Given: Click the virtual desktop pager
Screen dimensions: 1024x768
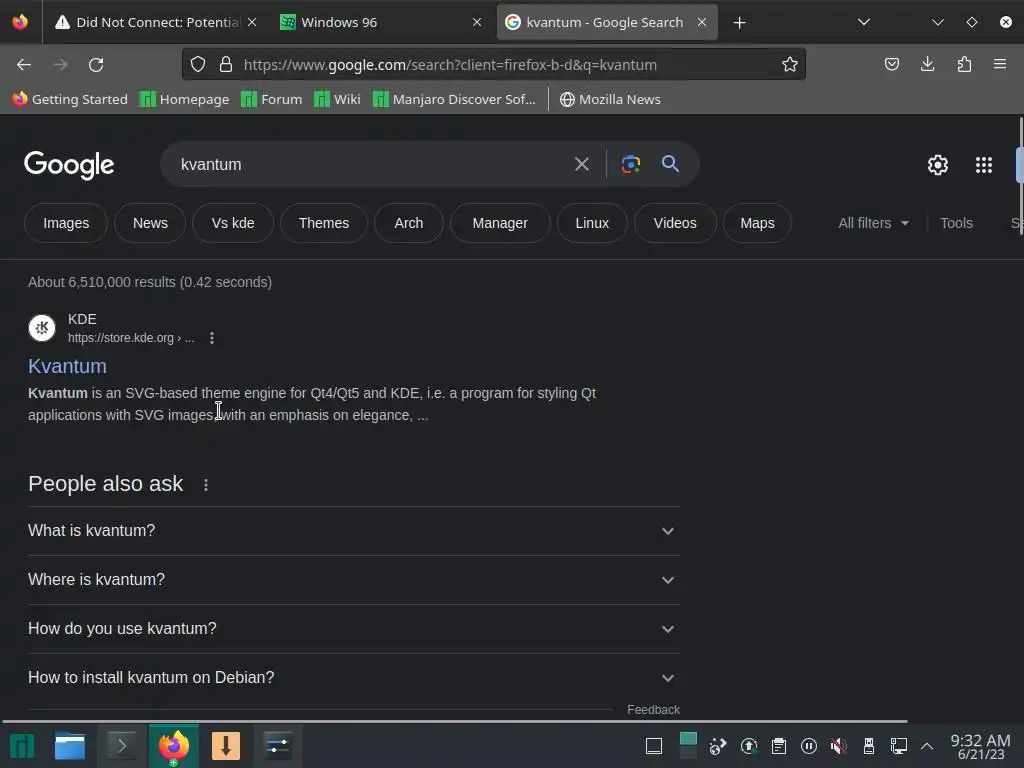Looking at the screenshot, I should 688,745.
